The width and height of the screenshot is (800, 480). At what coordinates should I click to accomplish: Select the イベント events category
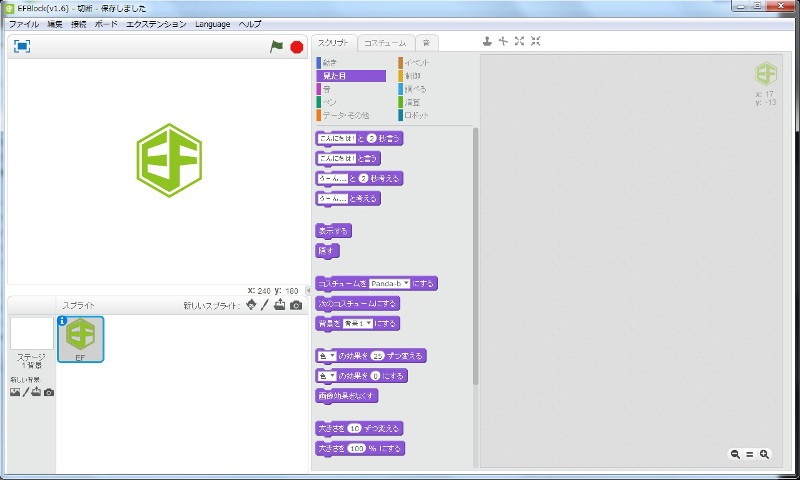click(x=434, y=63)
